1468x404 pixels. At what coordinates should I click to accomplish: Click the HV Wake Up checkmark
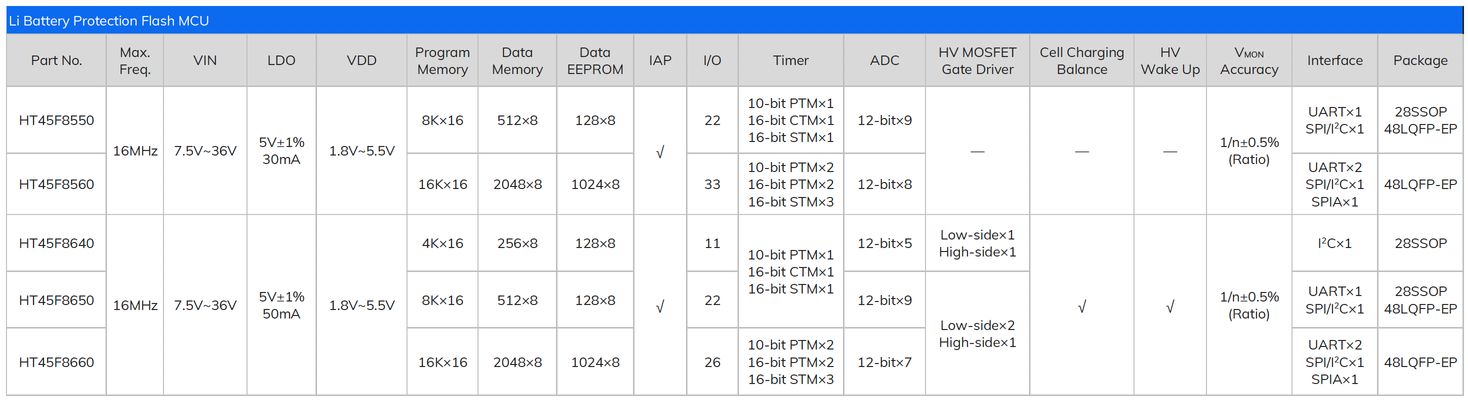(1170, 307)
